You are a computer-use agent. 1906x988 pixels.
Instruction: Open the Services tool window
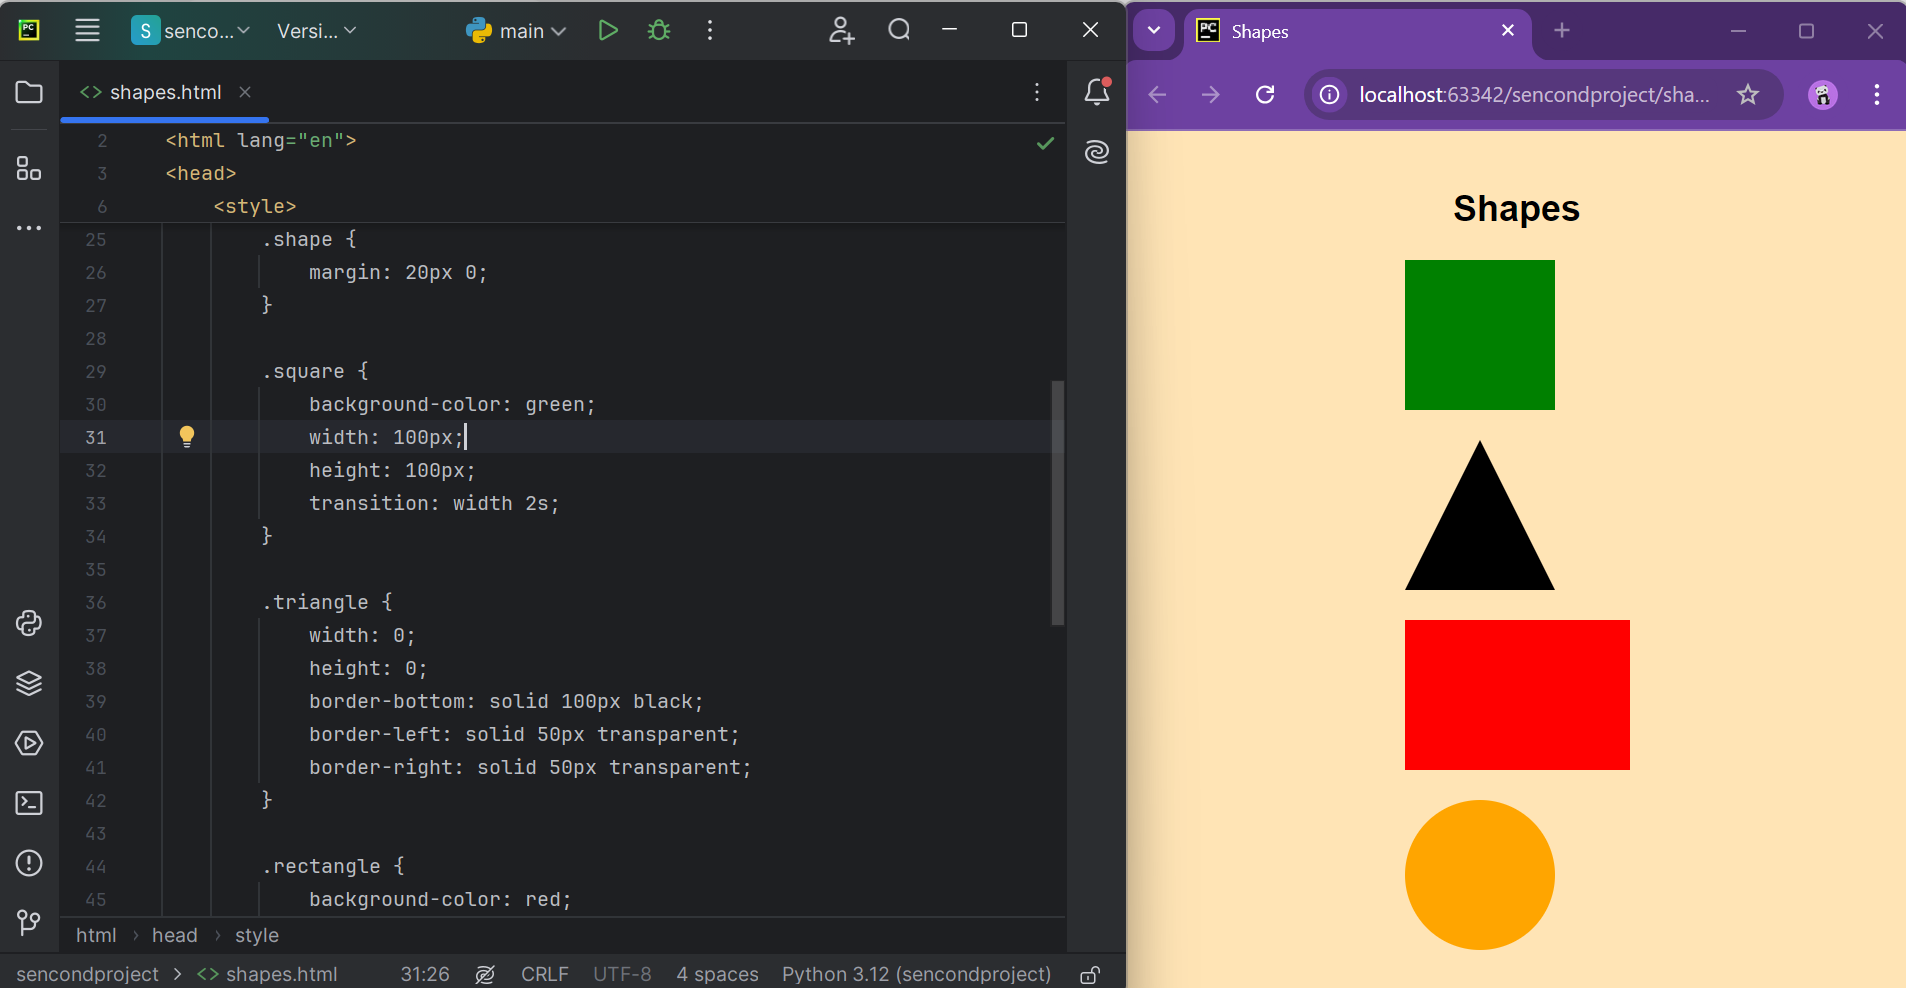coord(29,743)
